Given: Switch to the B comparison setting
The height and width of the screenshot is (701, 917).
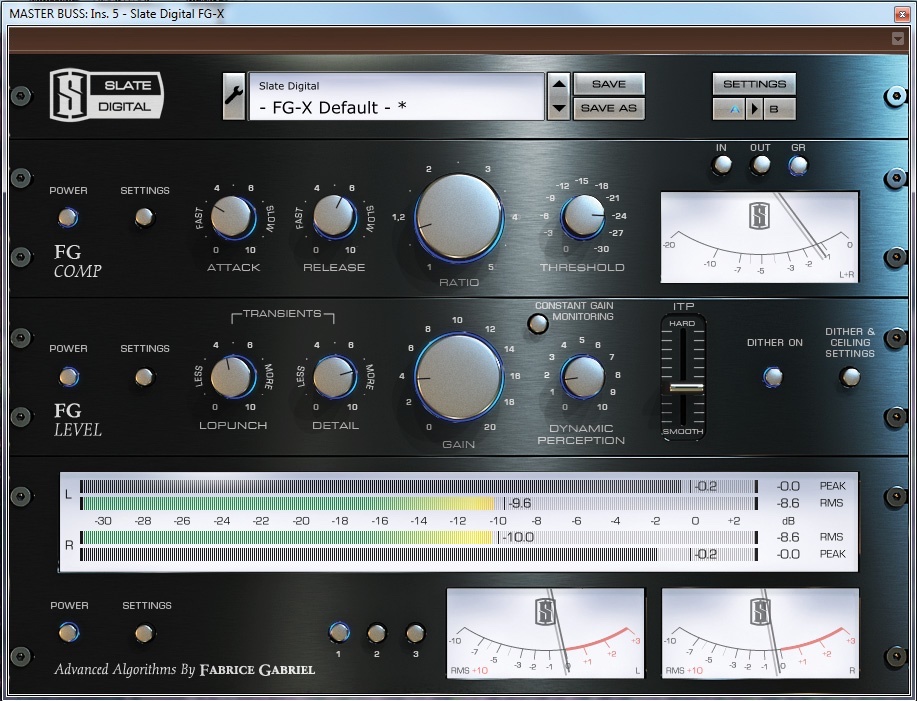Looking at the screenshot, I should [x=779, y=109].
